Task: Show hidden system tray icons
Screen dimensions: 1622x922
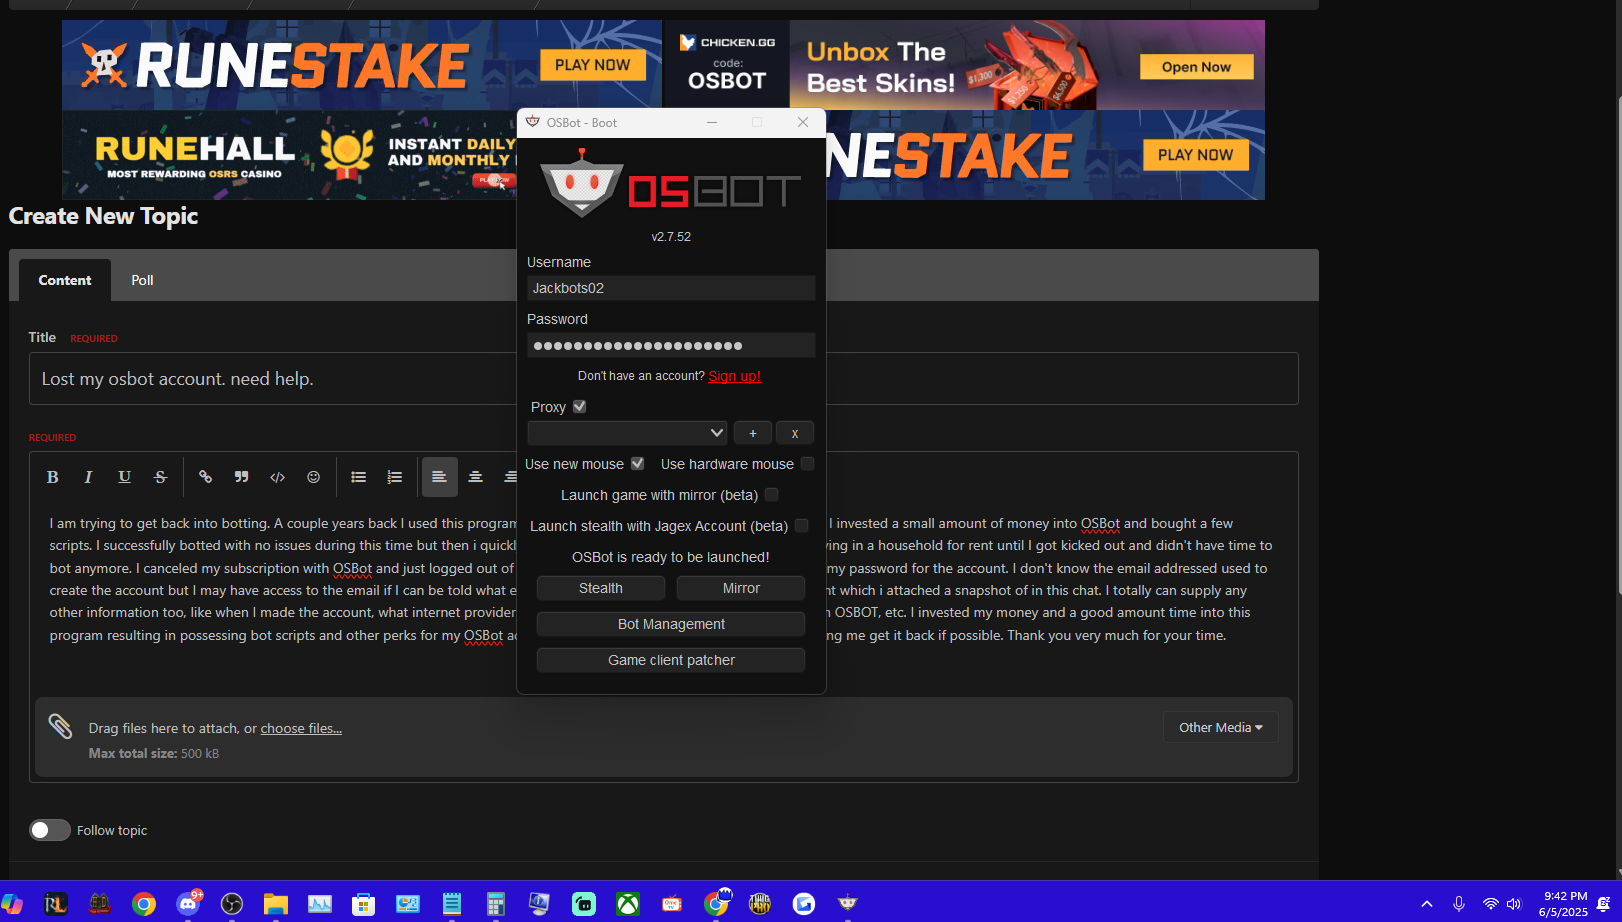Action: click(x=1427, y=904)
